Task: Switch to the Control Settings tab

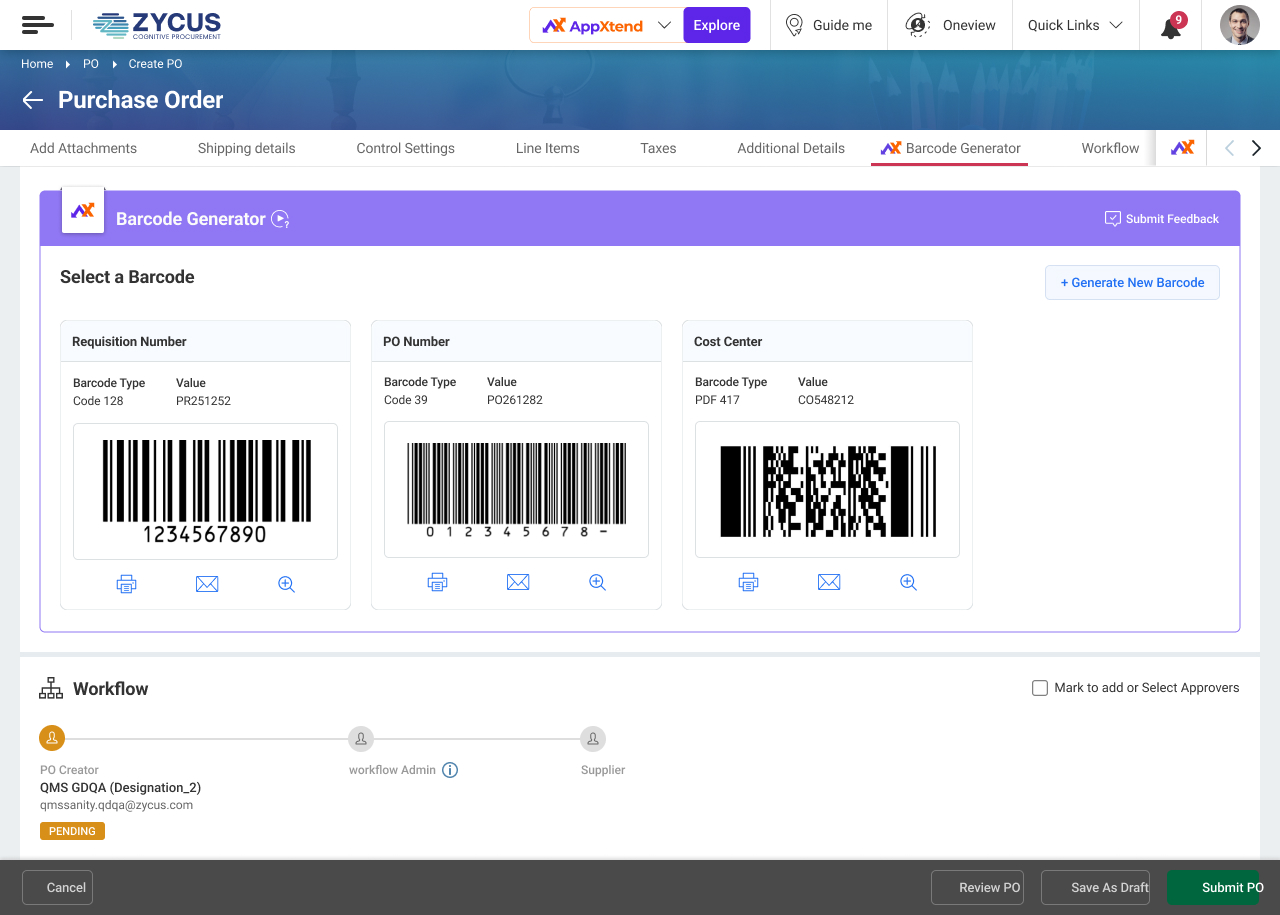Action: click(x=406, y=148)
